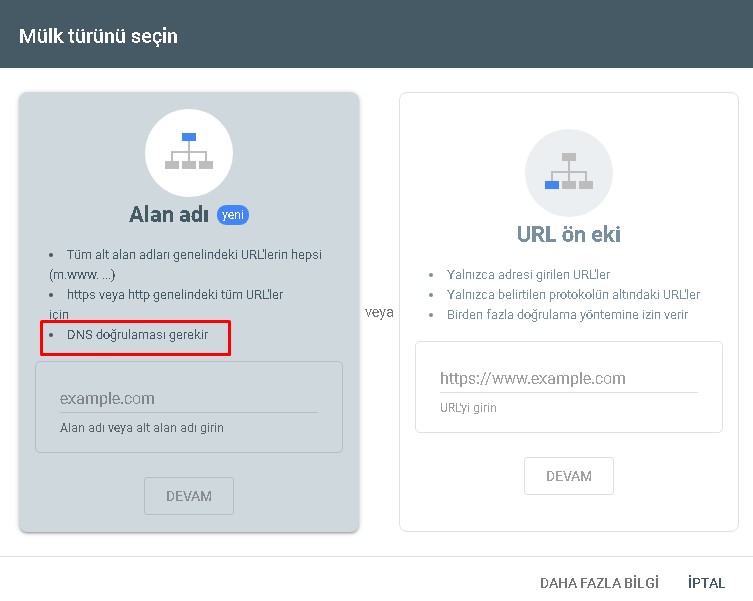The height and width of the screenshot is (601, 753).
Task: Click the "DNS doğrulaması gerekir" bullet text
Action: coord(137,335)
